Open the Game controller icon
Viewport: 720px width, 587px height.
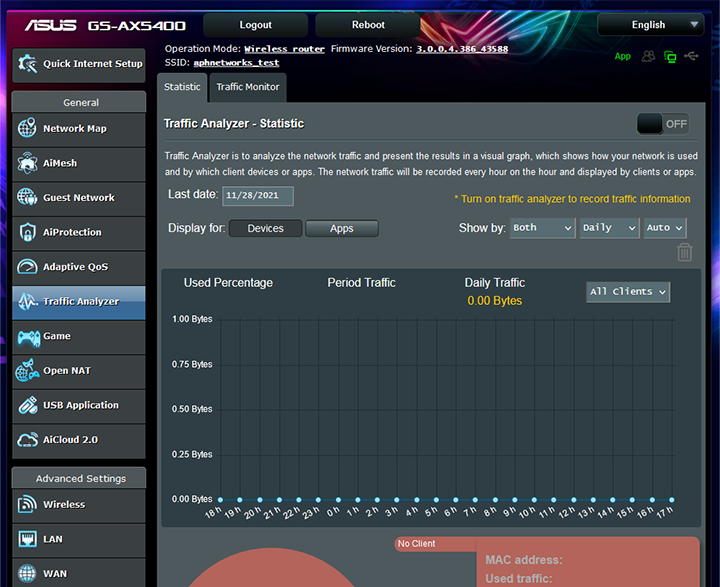[27, 336]
